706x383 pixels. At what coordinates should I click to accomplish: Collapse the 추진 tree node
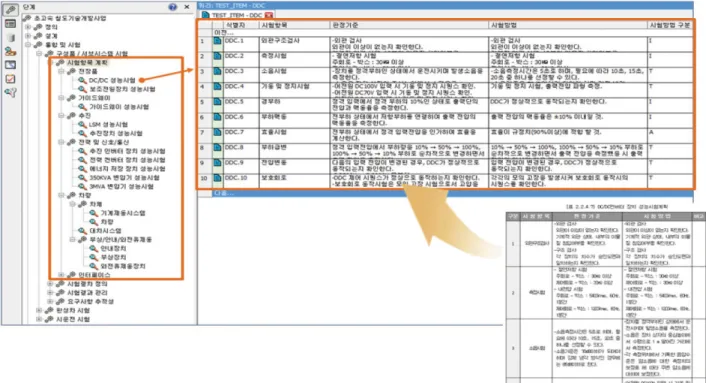click(x=61, y=116)
